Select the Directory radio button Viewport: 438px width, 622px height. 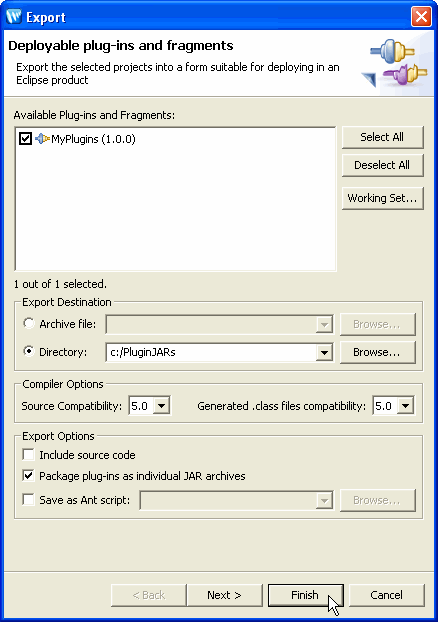tap(29, 351)
